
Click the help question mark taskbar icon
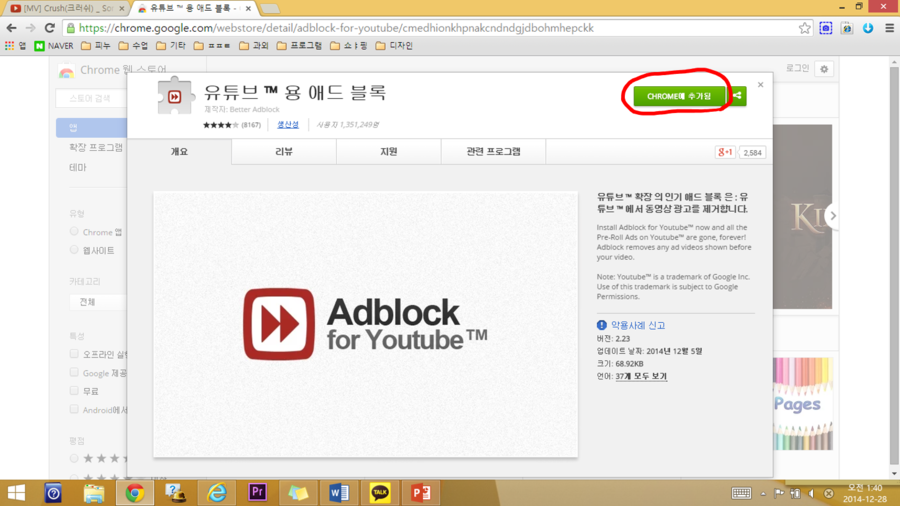[x=53, y=493]
